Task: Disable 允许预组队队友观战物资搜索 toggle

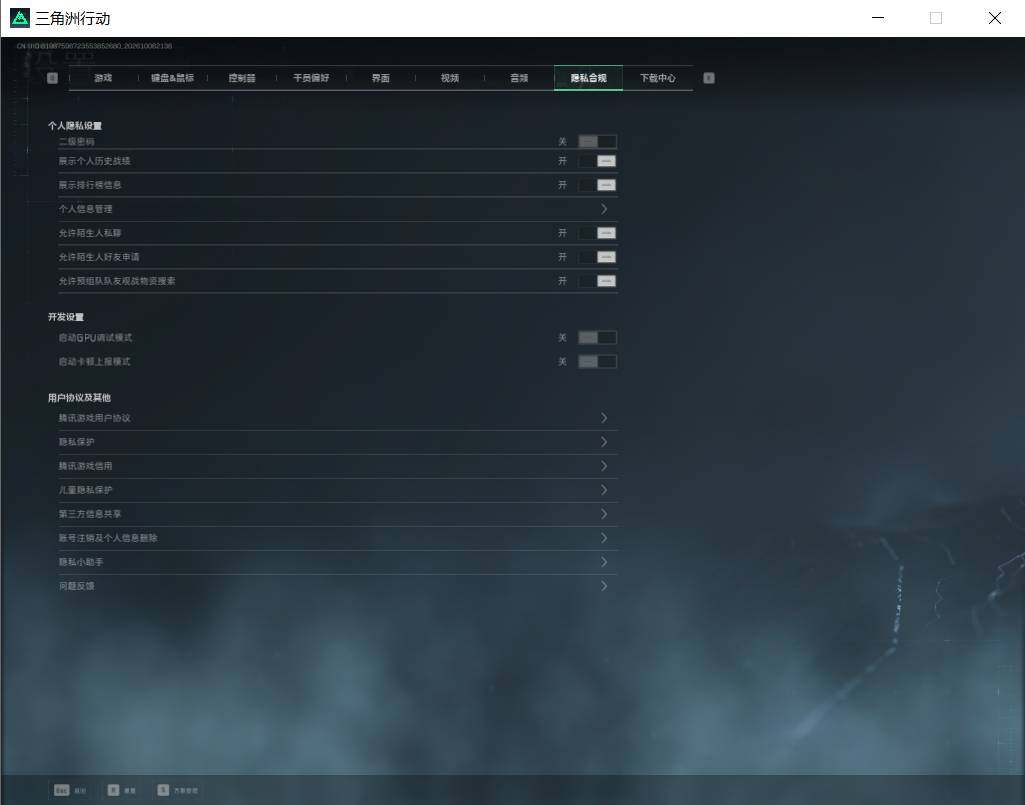Action: click(x=597, y=281)
